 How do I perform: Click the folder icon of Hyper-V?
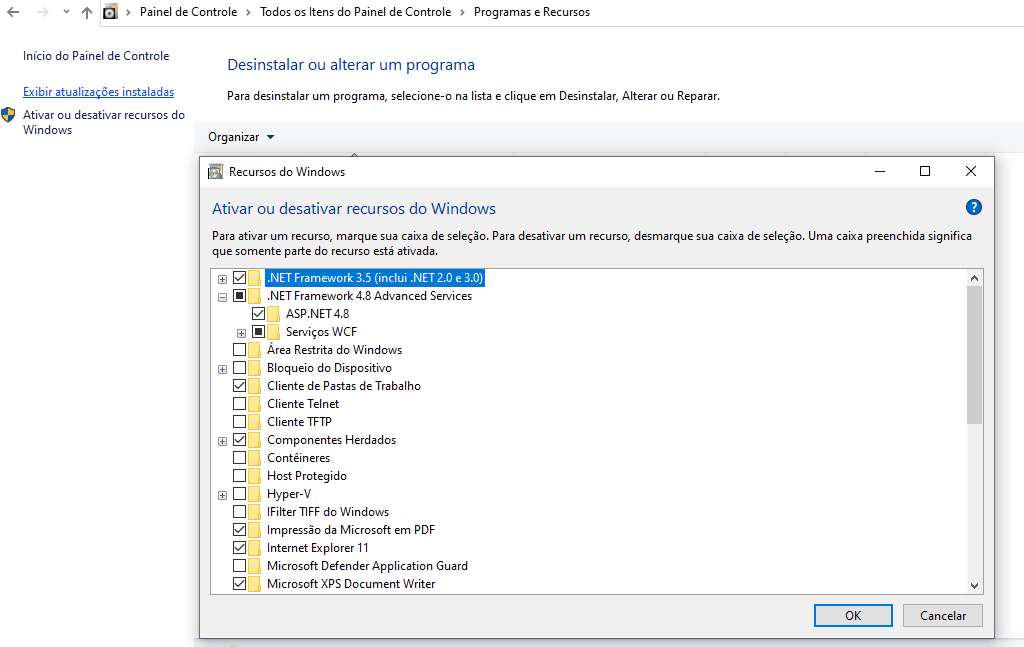point(255,494)
